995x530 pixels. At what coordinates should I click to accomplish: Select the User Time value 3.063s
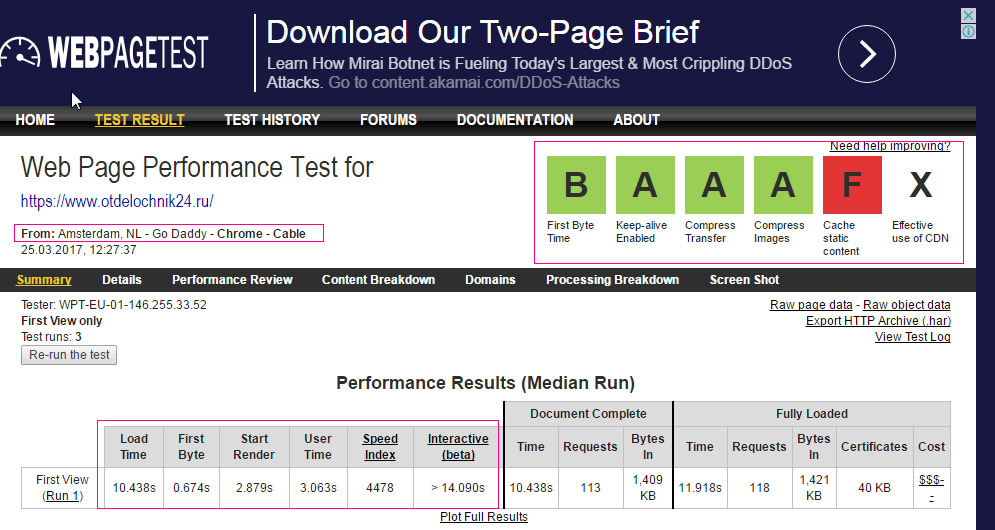(x=317, y=488)
